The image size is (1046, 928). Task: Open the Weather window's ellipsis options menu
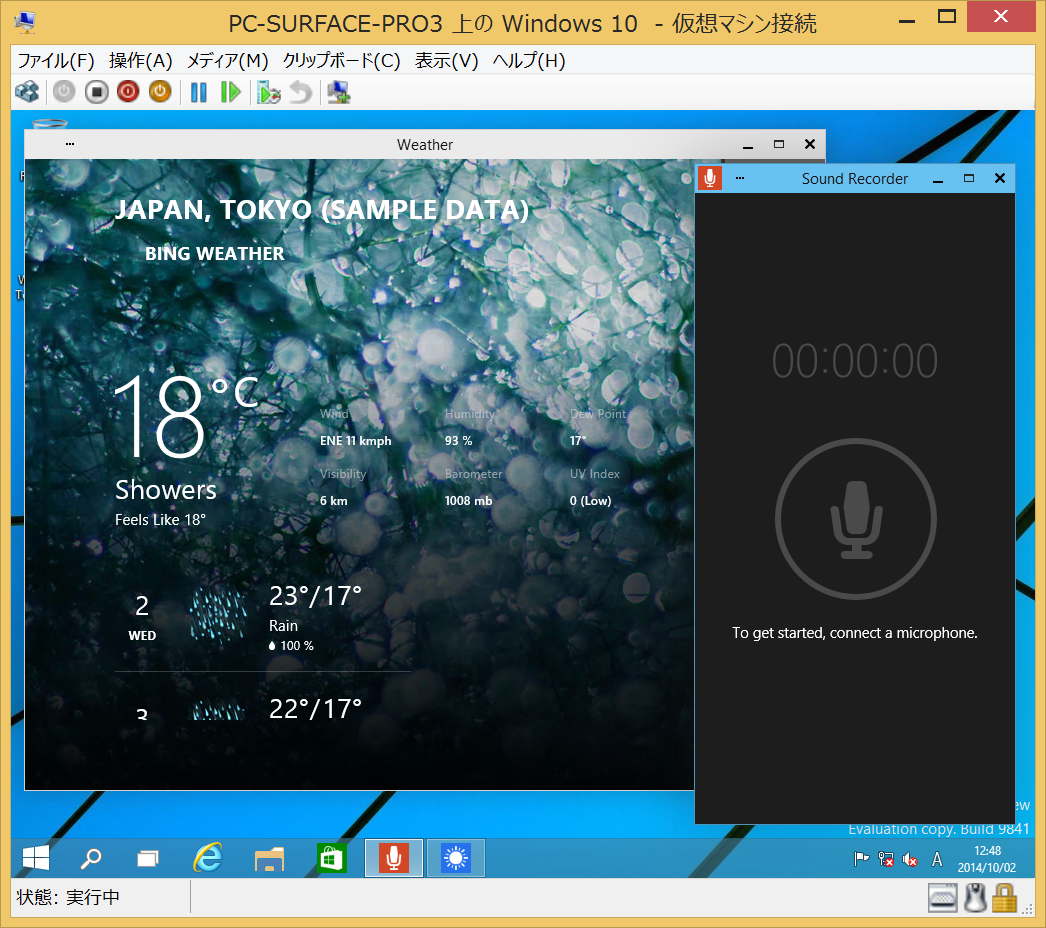coord(70,144)
